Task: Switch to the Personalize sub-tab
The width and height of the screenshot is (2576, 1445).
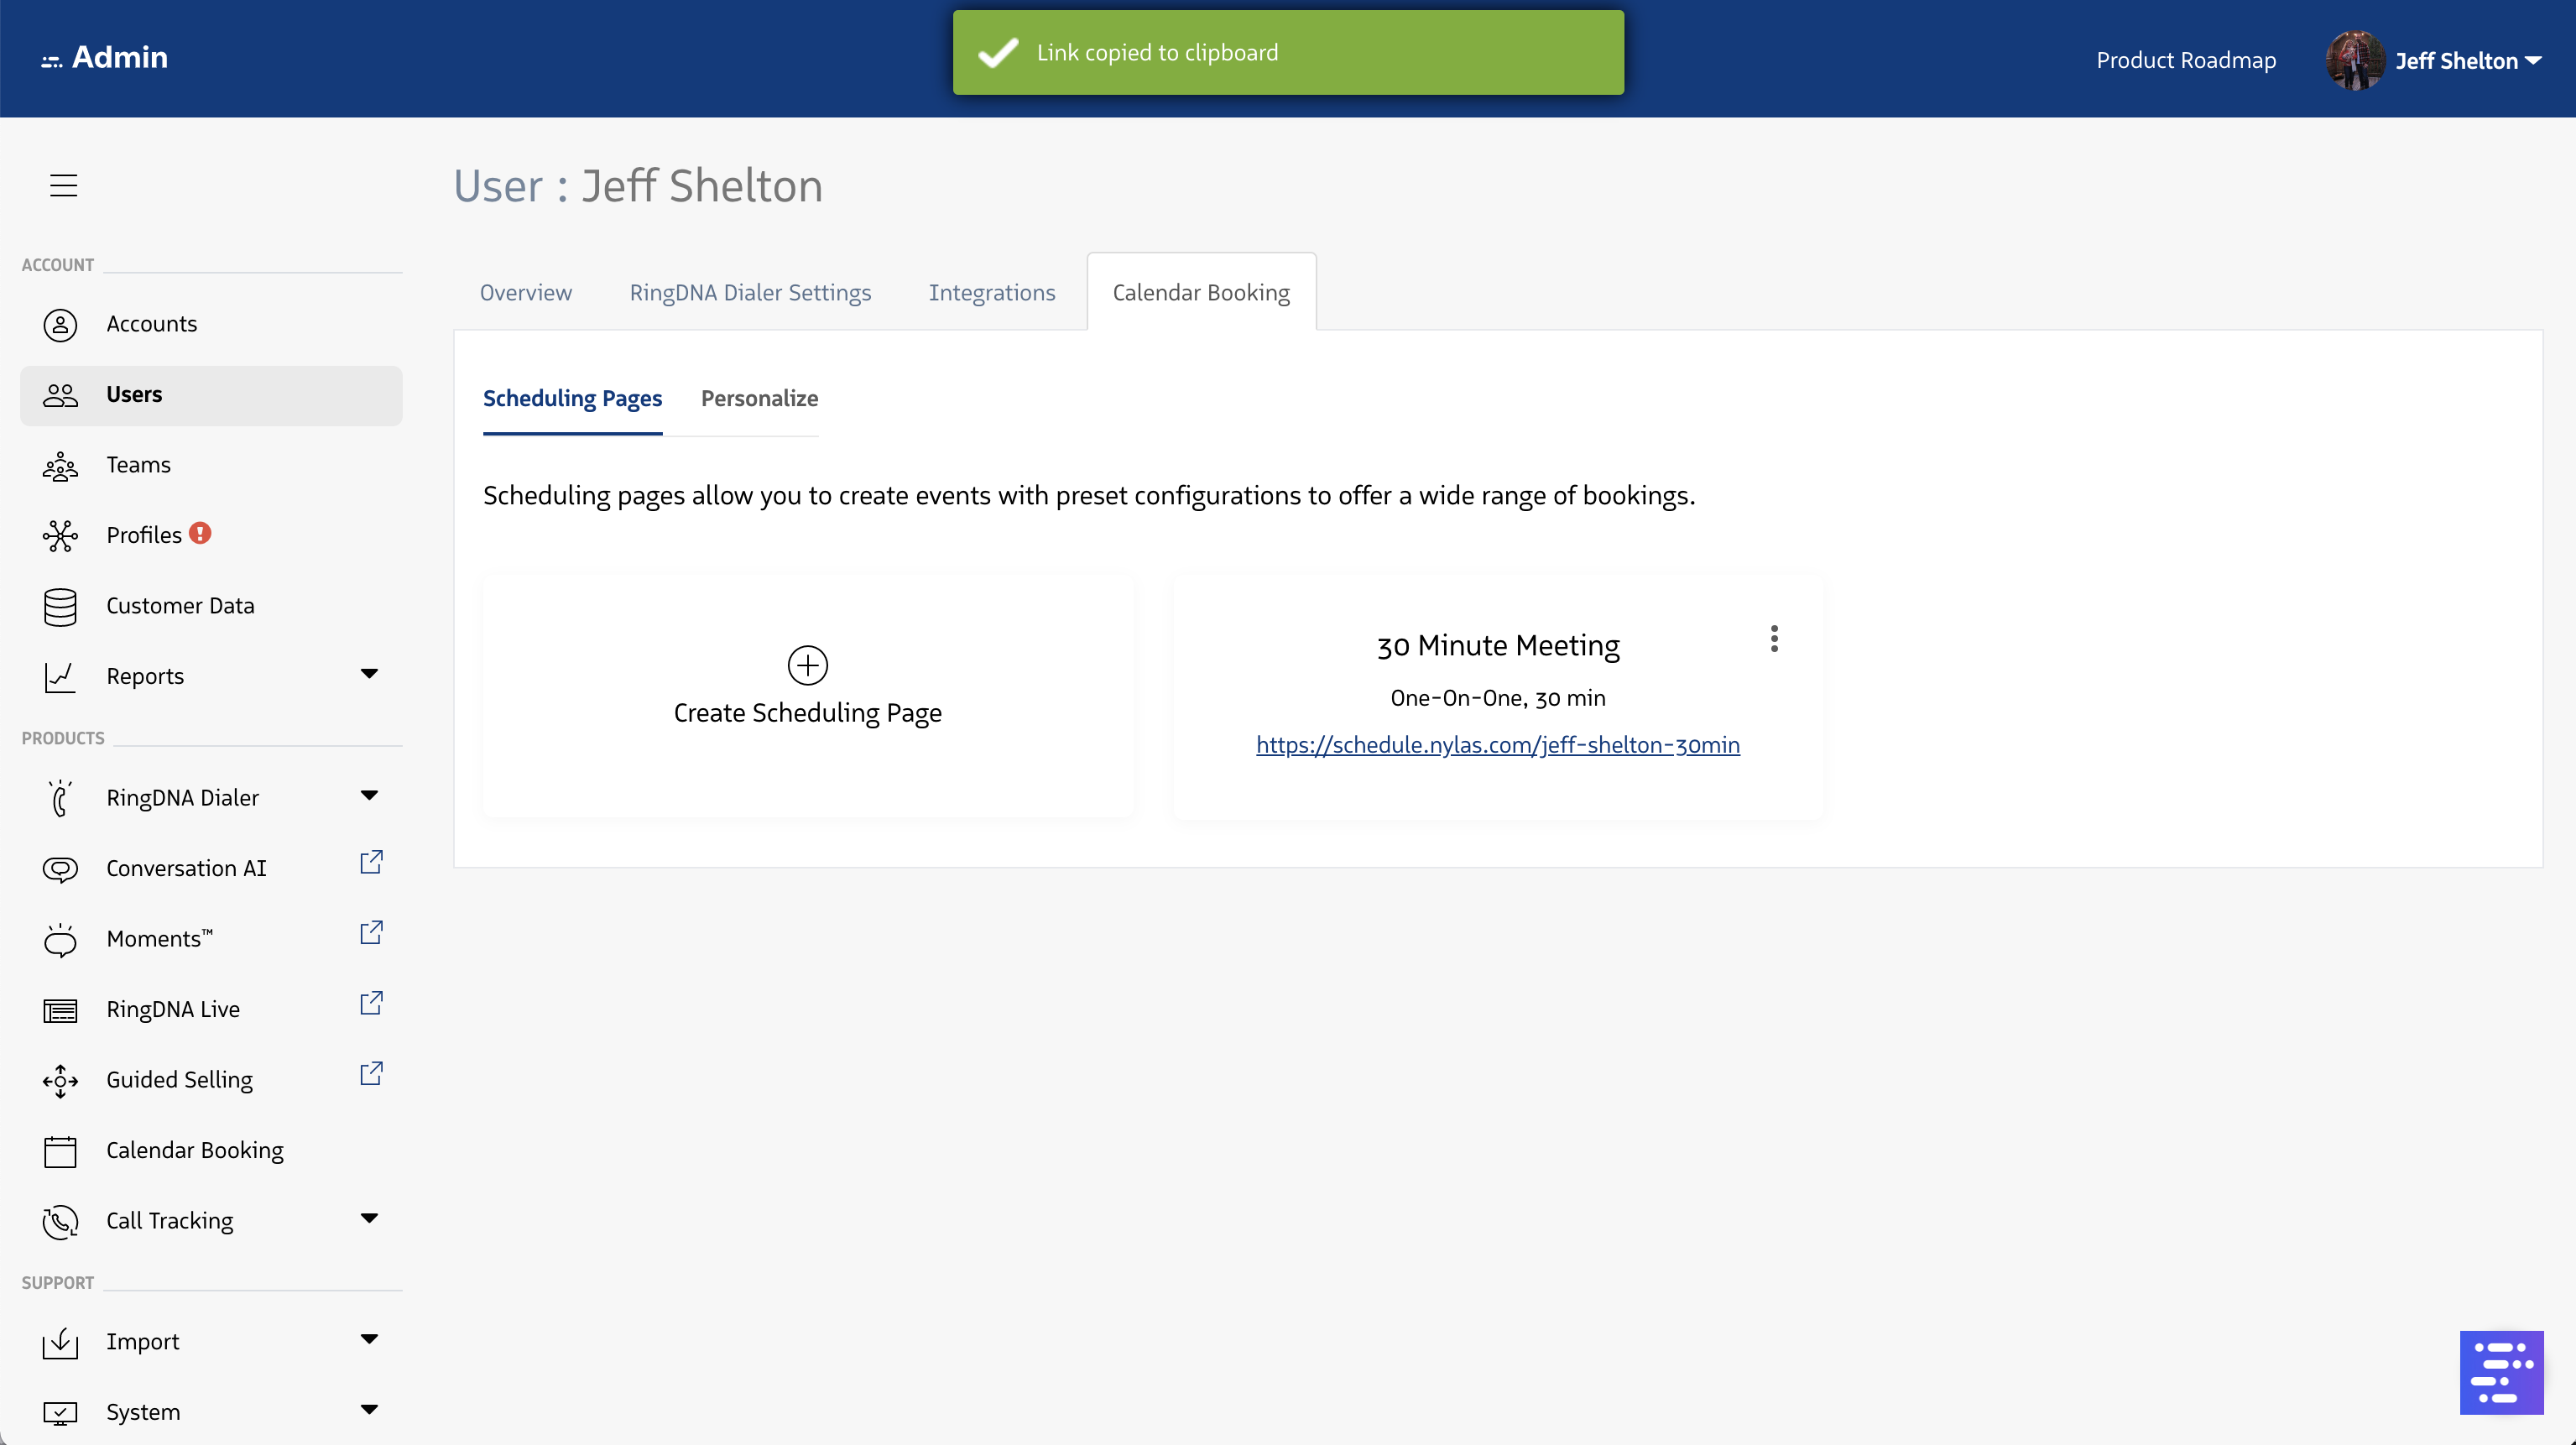Action: click(x=759, y=398)
